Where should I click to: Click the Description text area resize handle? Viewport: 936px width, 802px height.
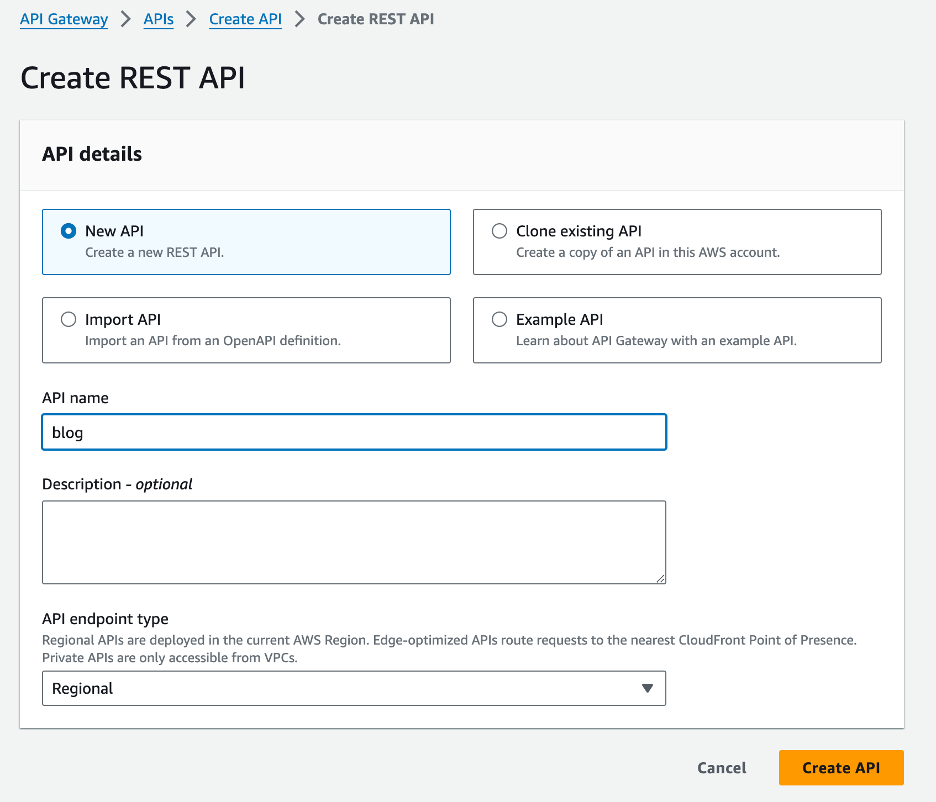660,577
